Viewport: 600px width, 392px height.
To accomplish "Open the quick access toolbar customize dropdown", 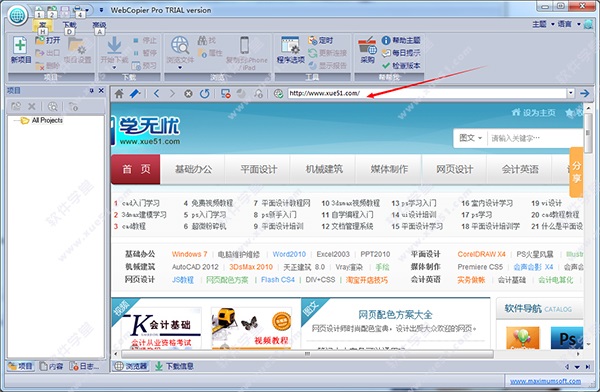I will point(101,10).
